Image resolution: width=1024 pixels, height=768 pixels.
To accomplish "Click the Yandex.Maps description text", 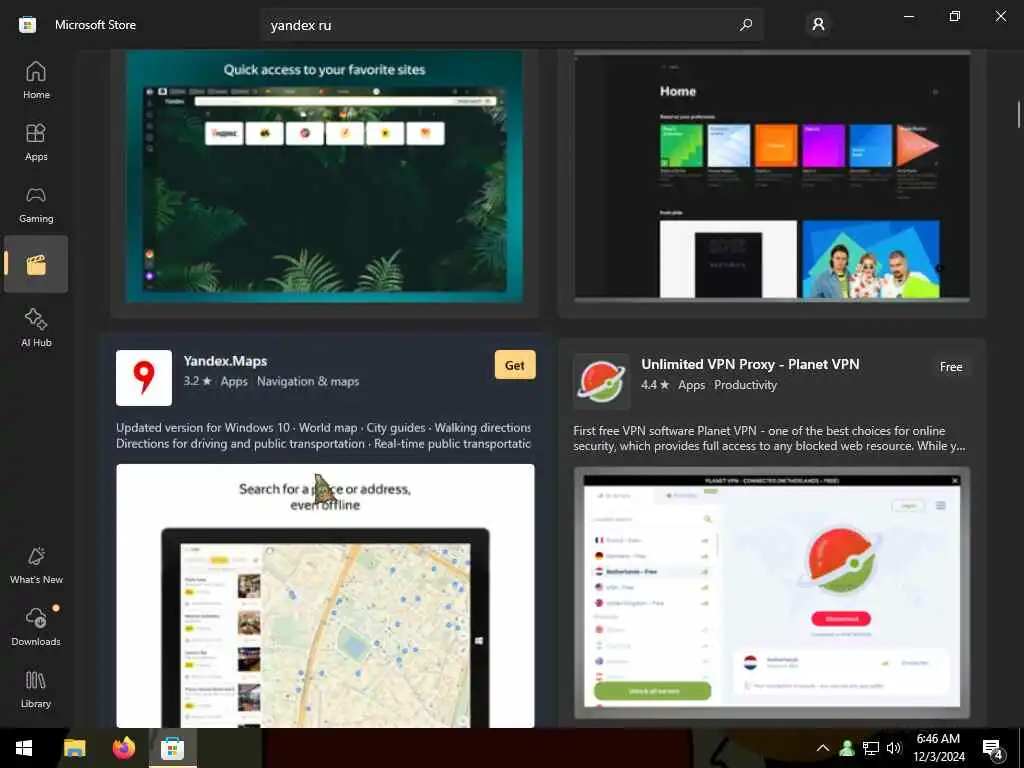I will point(323,436).
